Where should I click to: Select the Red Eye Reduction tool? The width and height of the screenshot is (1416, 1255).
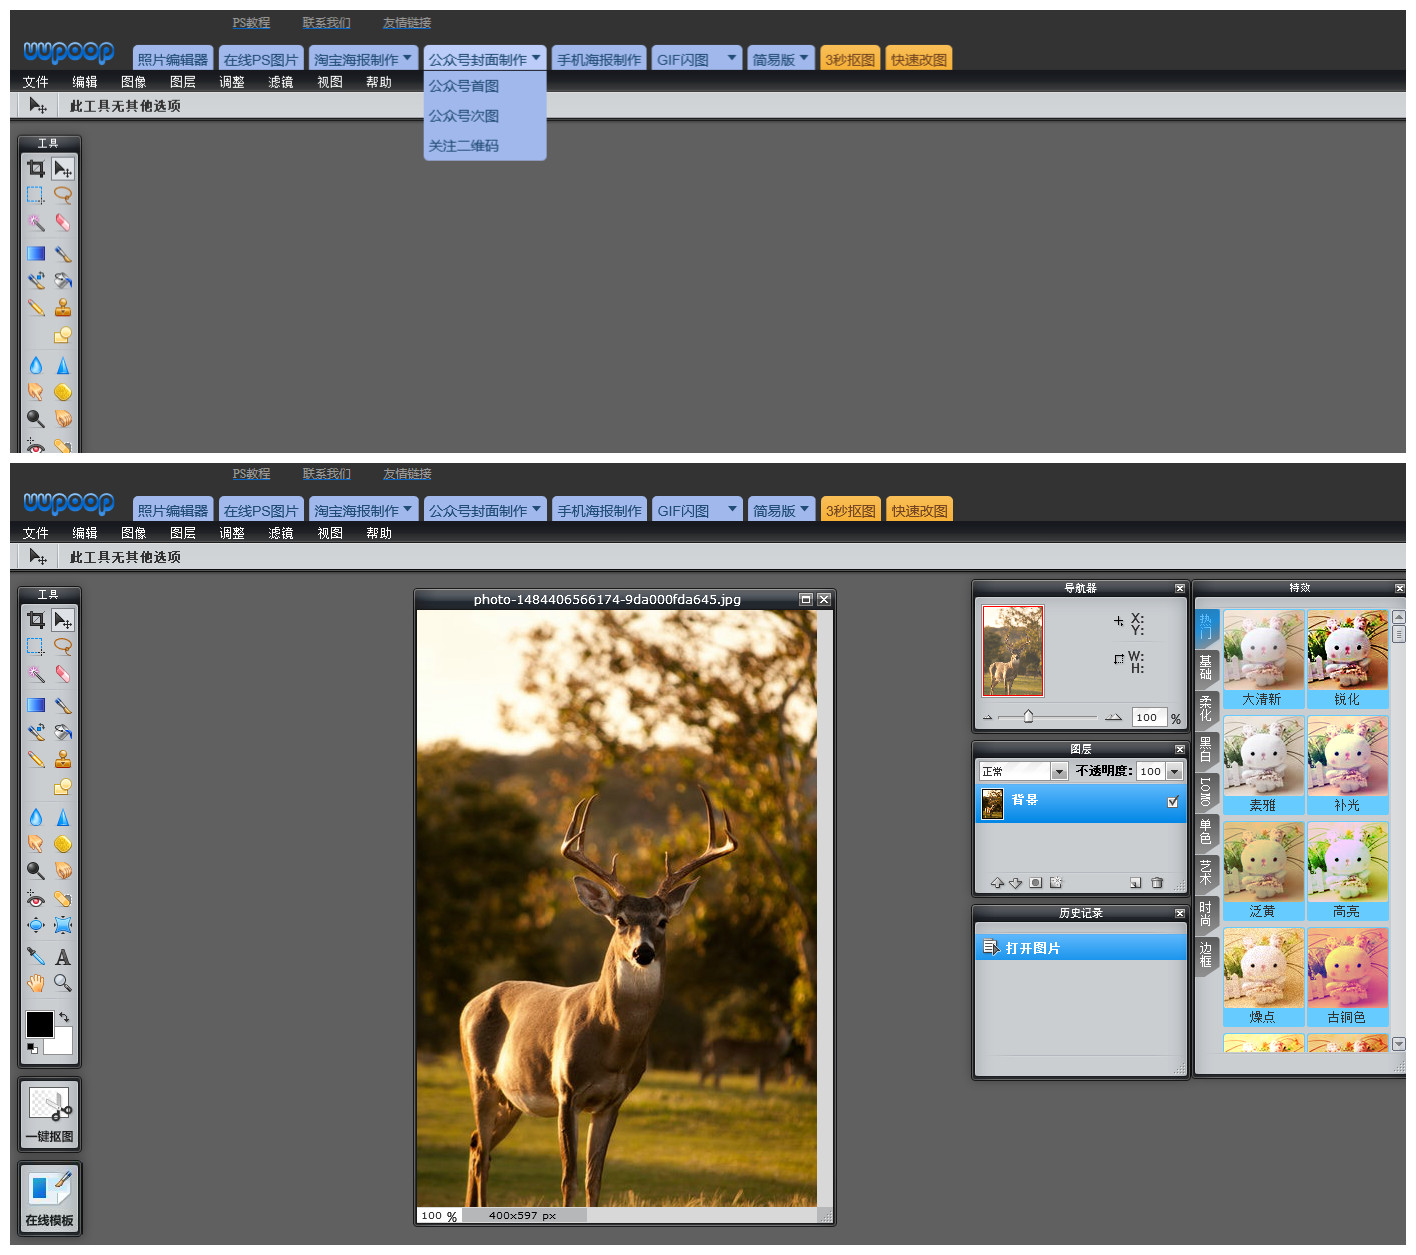36,898
